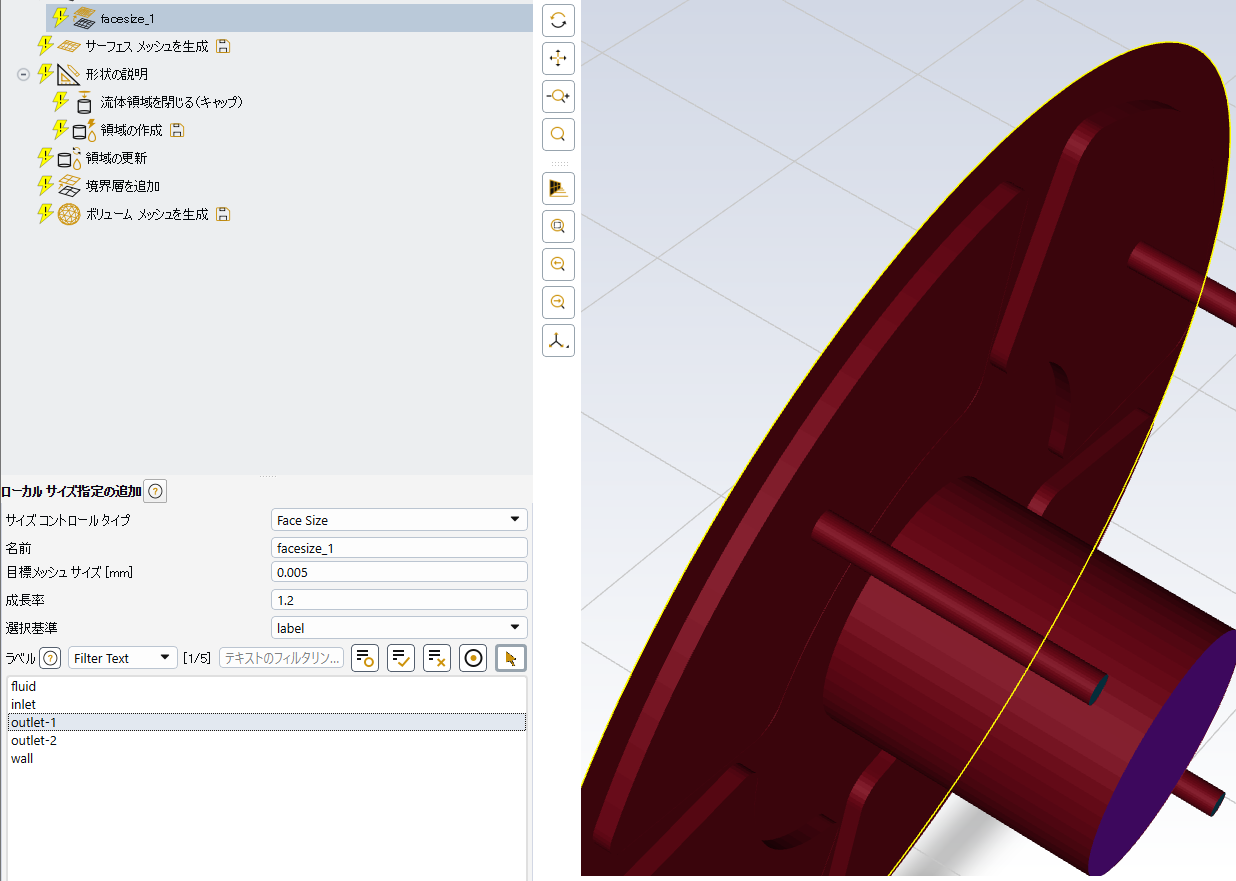Image resolution: width=1236 pixels, height=881 pixels.
Task: Select the ボリューム メッシュを生成 task
Action: (x=147, y=214)
